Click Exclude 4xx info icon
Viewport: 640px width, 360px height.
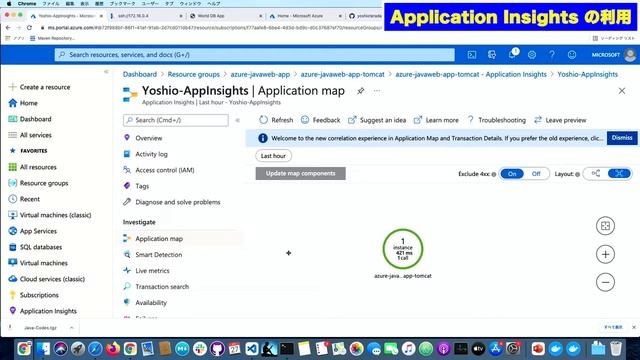click(494, 174)
